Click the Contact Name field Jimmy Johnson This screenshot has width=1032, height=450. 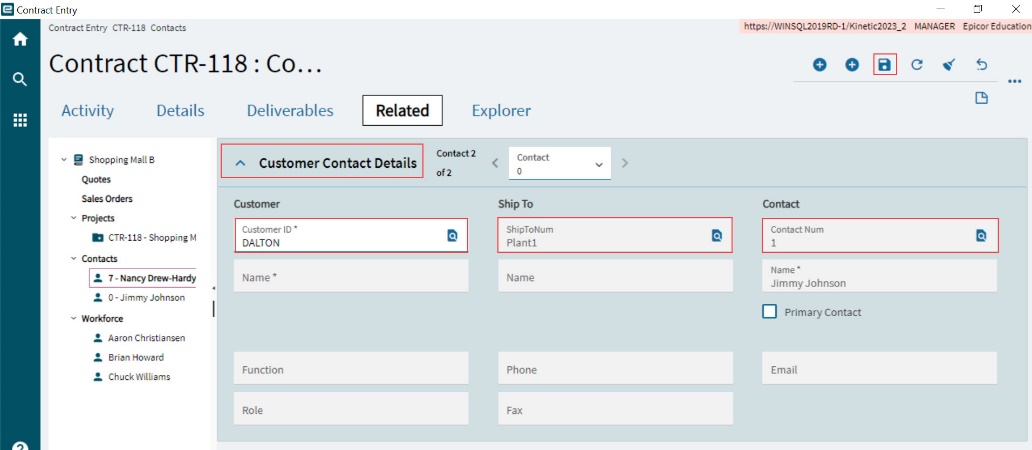(x=880, y=276)
